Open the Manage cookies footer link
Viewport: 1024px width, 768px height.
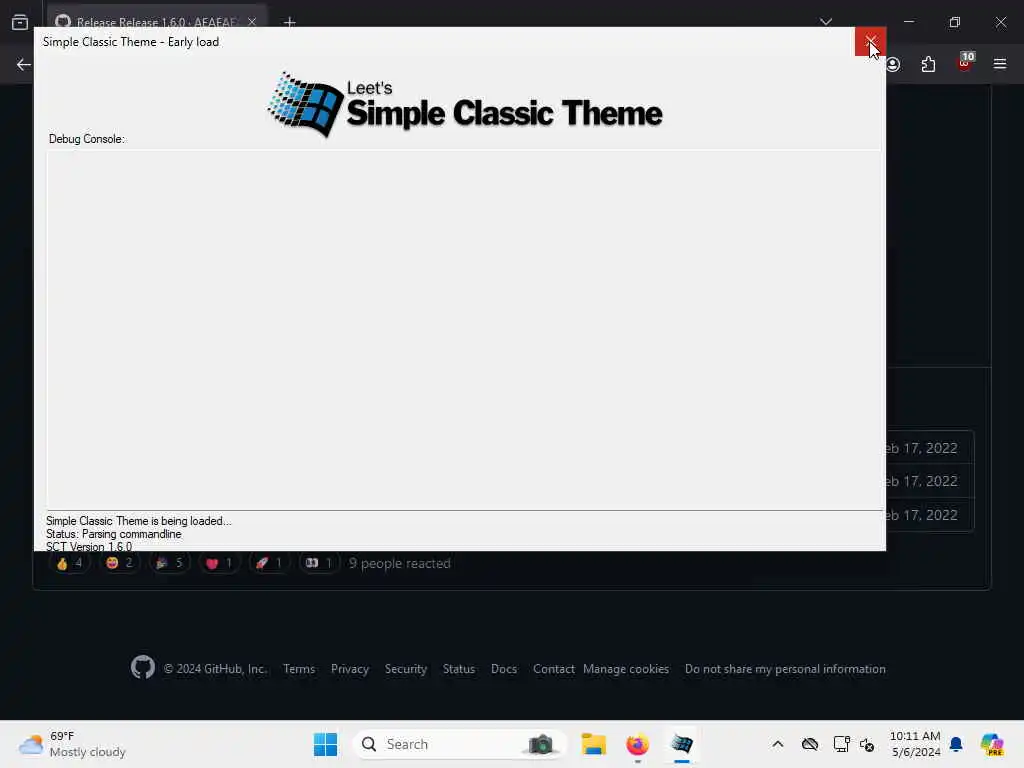[626, 669]
